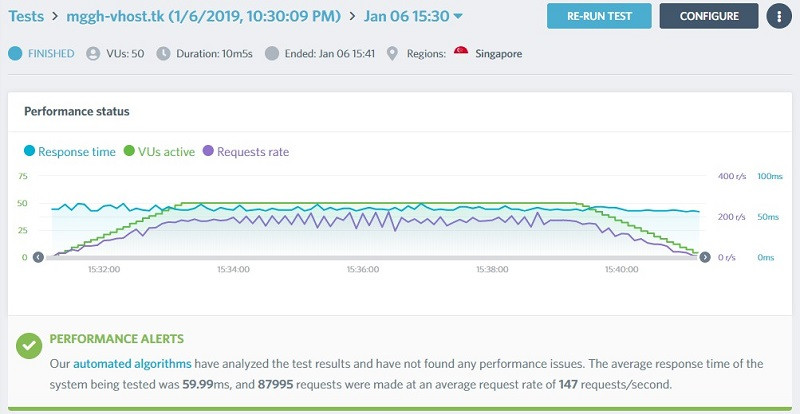Click the 15:40:00 time axis label
800x414 pixels.
pos(621,270)
